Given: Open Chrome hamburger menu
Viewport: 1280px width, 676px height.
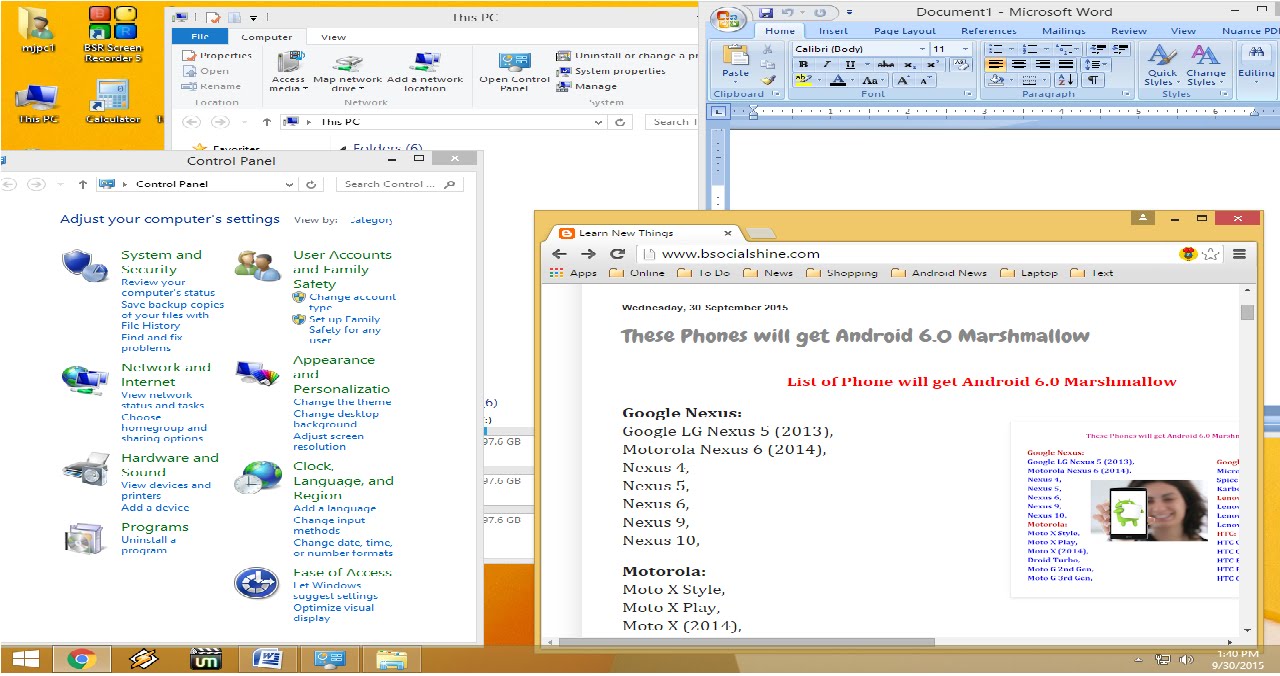Looking at the screenshot, I should [x=1240, y=254].
